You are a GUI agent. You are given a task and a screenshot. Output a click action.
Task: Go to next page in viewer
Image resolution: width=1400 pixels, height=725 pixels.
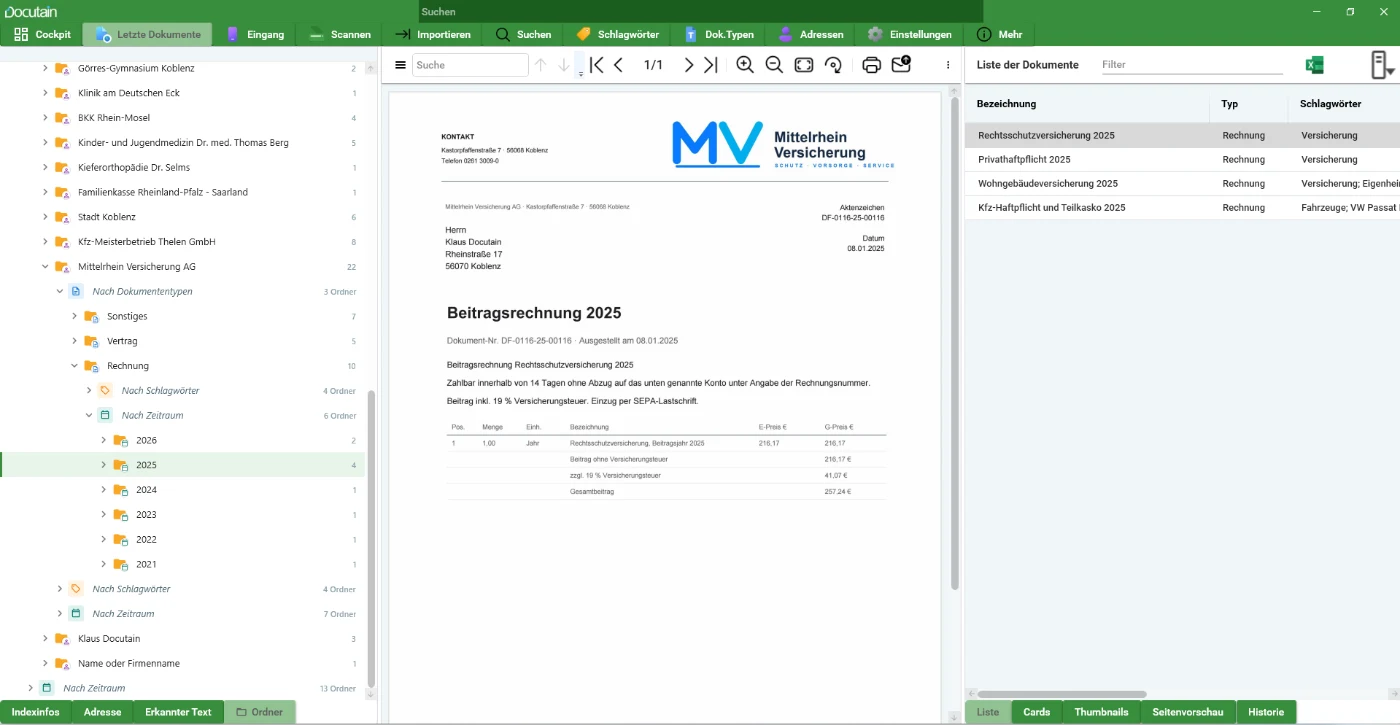pos(688,65)
